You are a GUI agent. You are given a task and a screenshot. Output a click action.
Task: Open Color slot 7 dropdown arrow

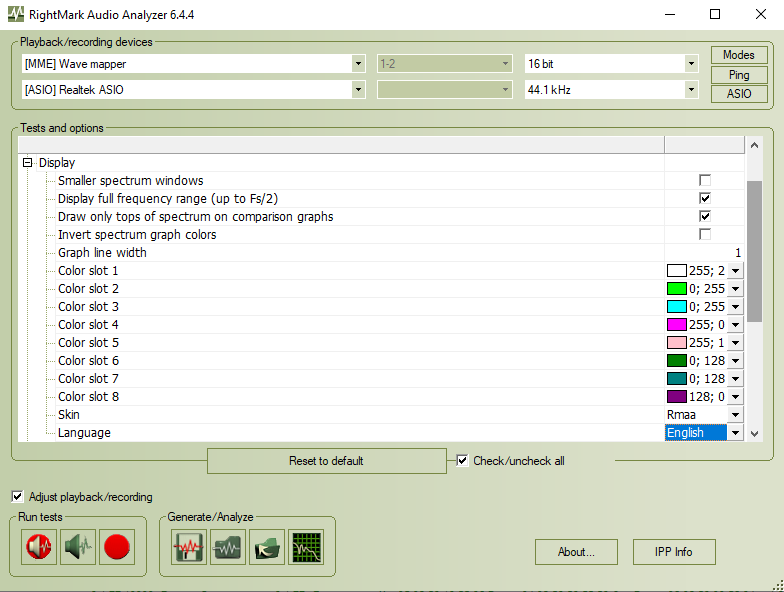pos(735,378)
